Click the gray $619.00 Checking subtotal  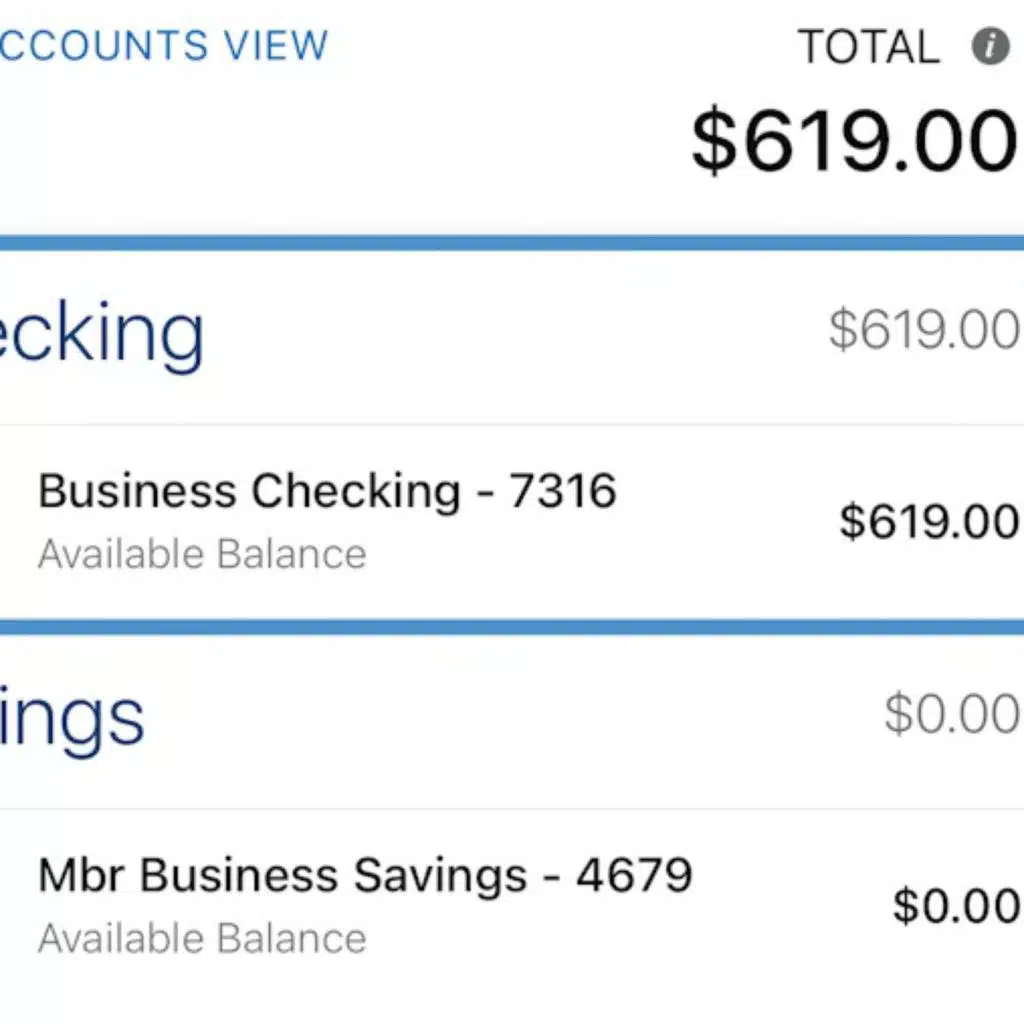(x=924, y=331)
